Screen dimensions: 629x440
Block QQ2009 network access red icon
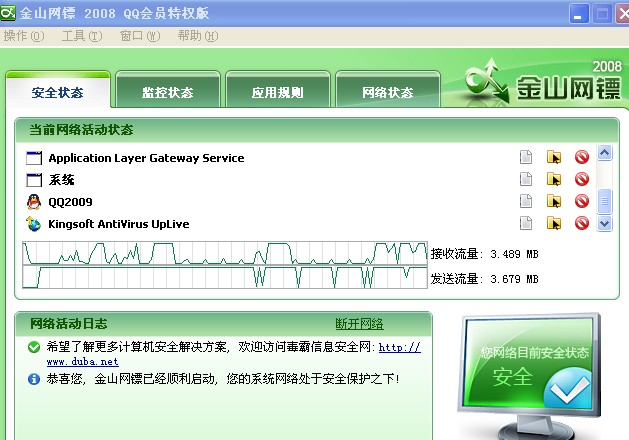pyautogui.click(x=582, y=201)
